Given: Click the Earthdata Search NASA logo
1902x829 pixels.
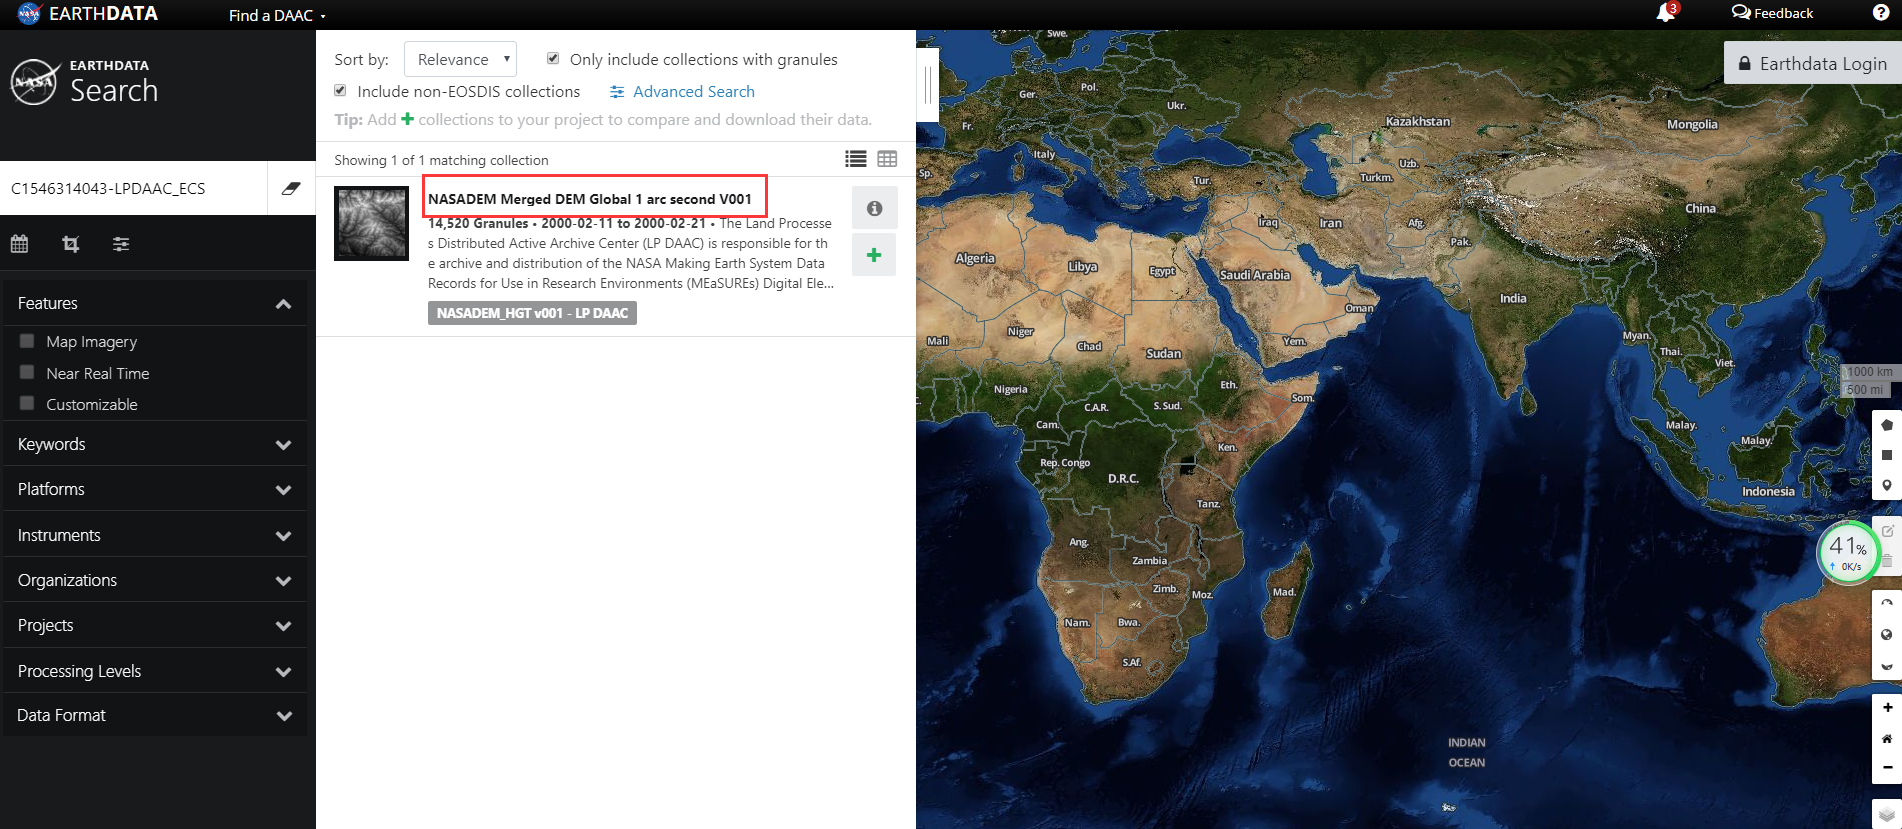Looking at the screenshot, I should click(34, 82).
